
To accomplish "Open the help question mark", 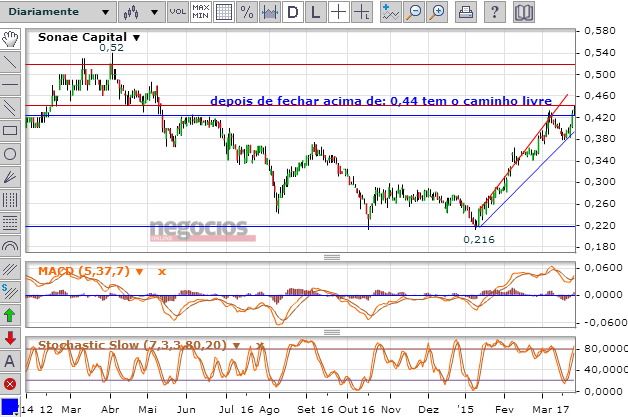I will pyautogui.click(x=495, y=12).
